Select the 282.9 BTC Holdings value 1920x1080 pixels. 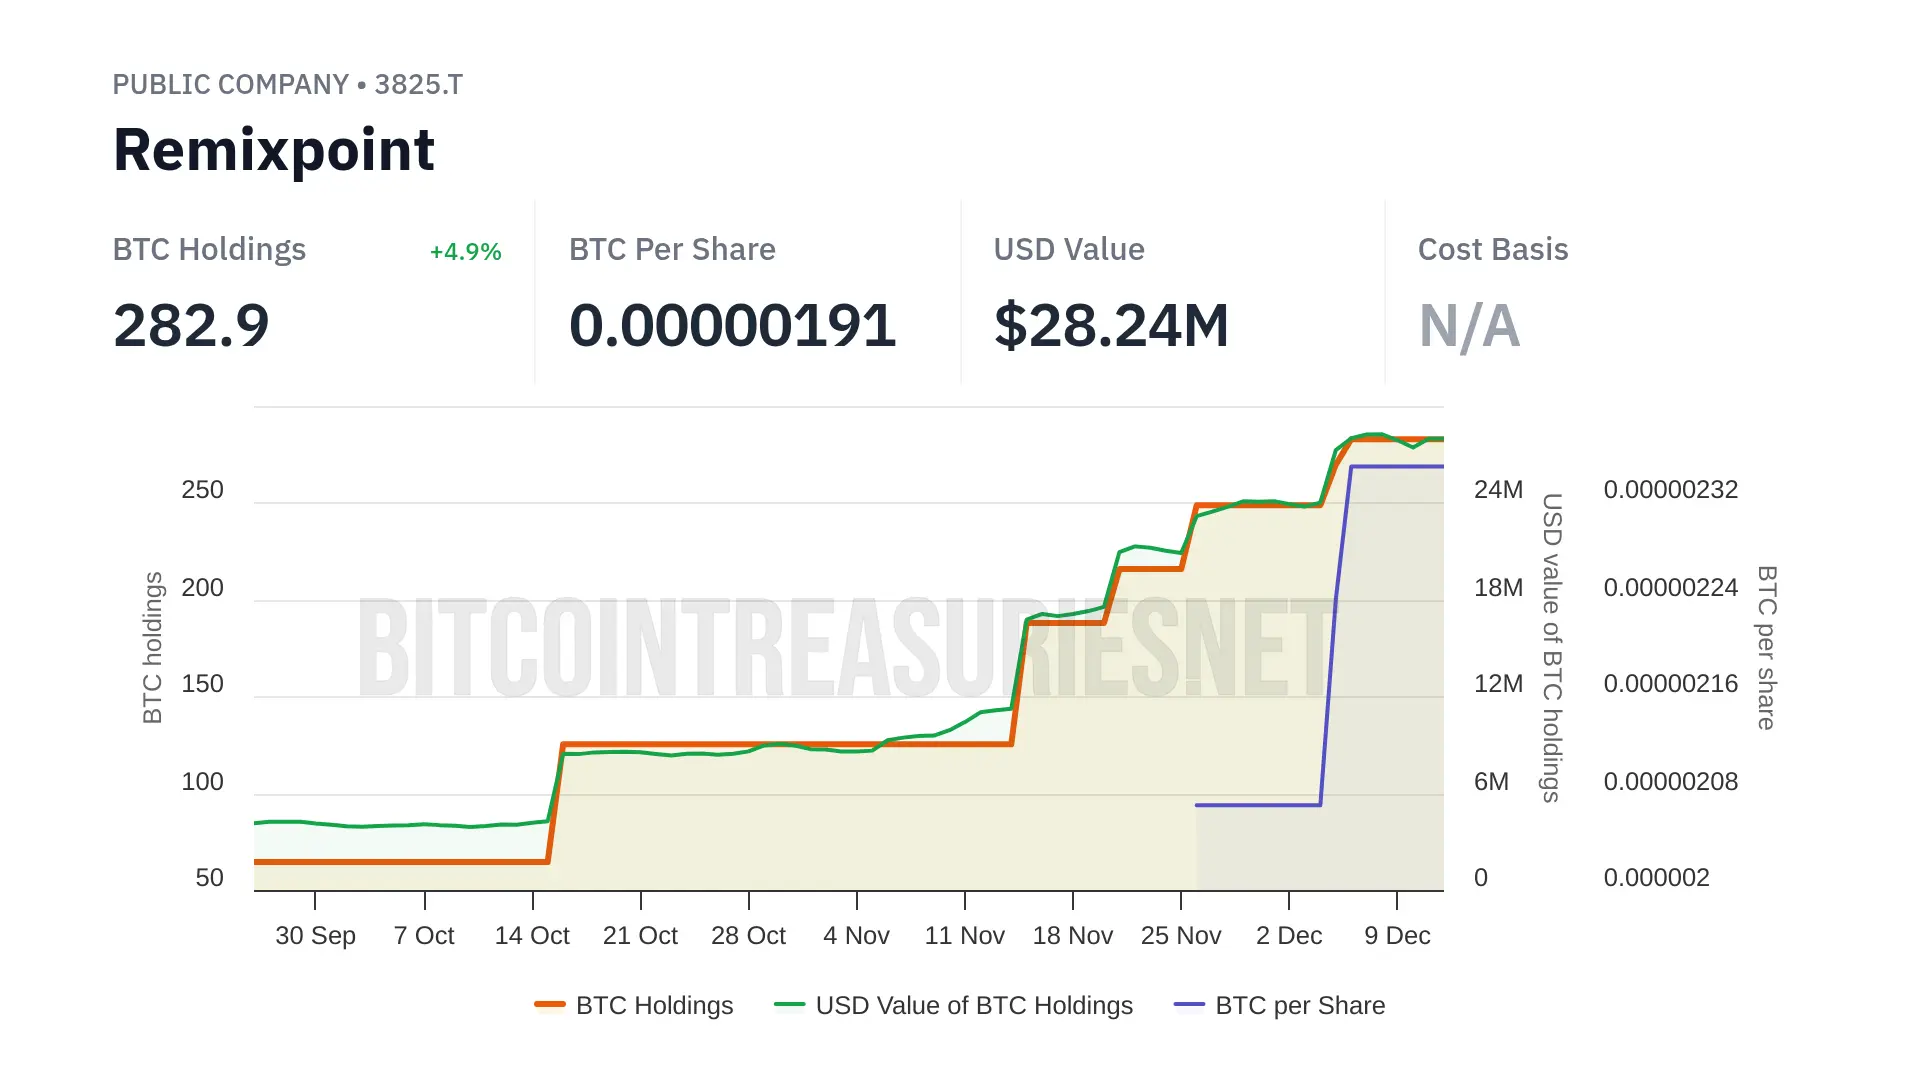coord(191,326)
